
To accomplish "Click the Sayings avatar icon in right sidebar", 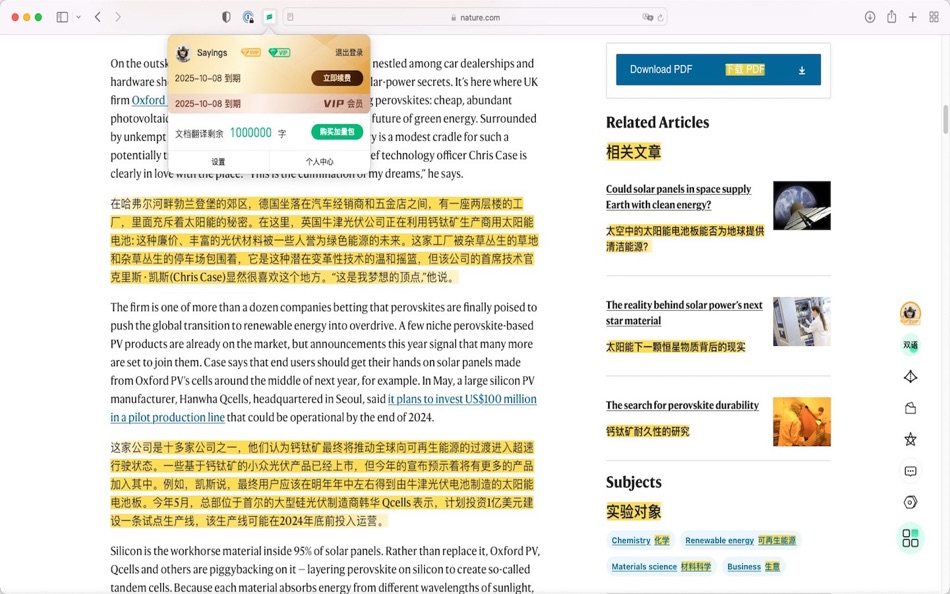I will [909, 313].
